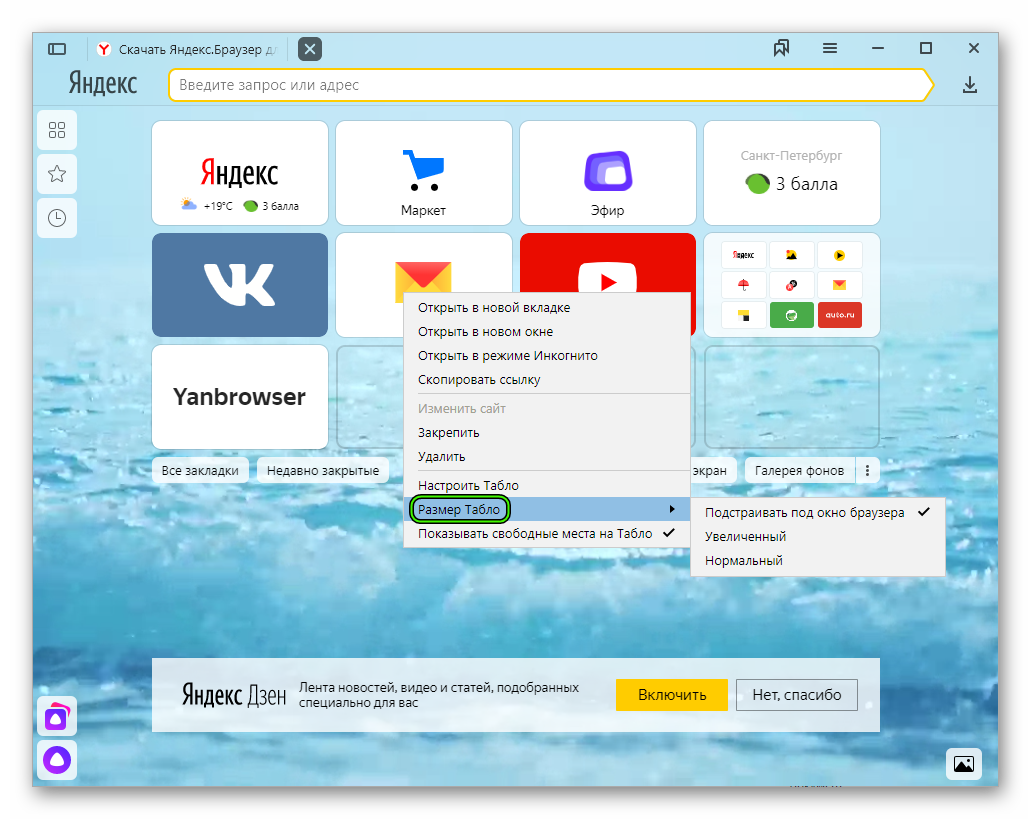Click the Нет, спасибо button
The height and width of the screenshot is (819, 1031).
(x=797, y=695)
